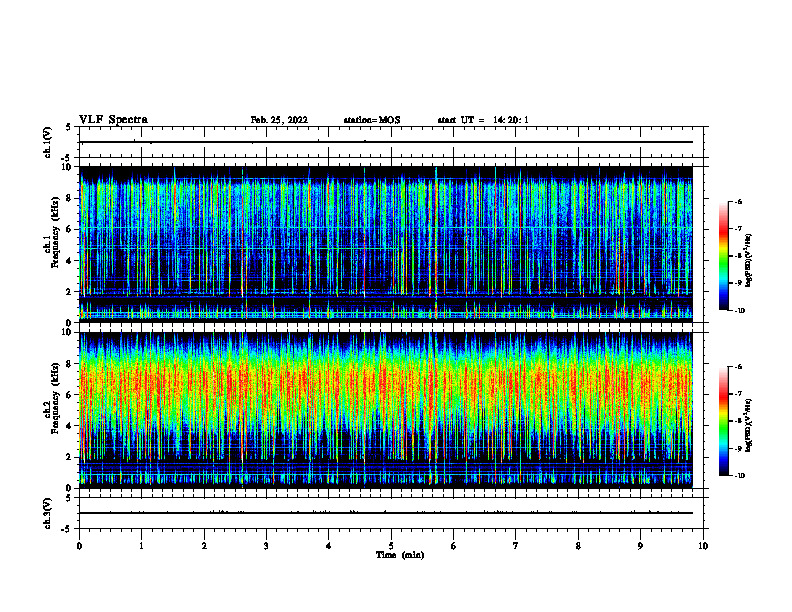Image resolution: width=792 pixels, height=612 pixels.
Task: Click the "6" minute tick on the time axis
Action: 454,546
